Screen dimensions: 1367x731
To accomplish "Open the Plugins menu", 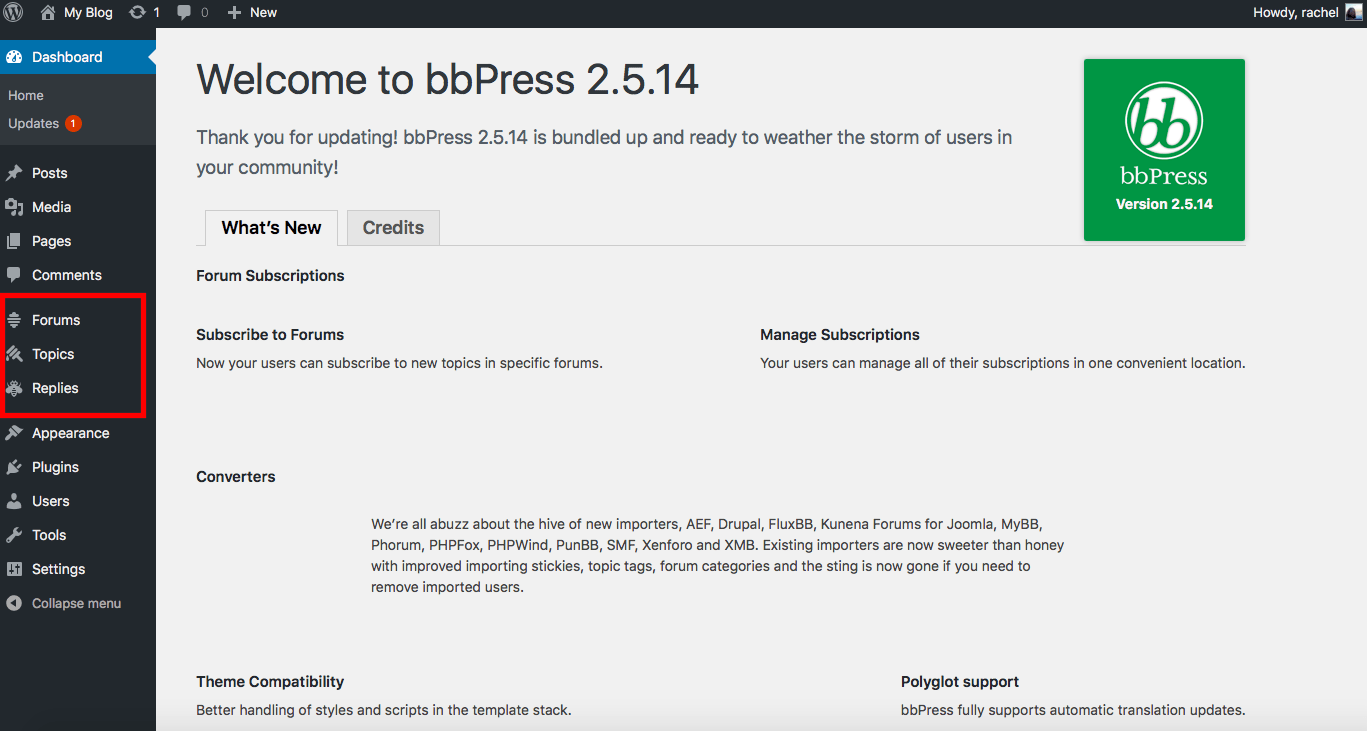I will point(78,467).
